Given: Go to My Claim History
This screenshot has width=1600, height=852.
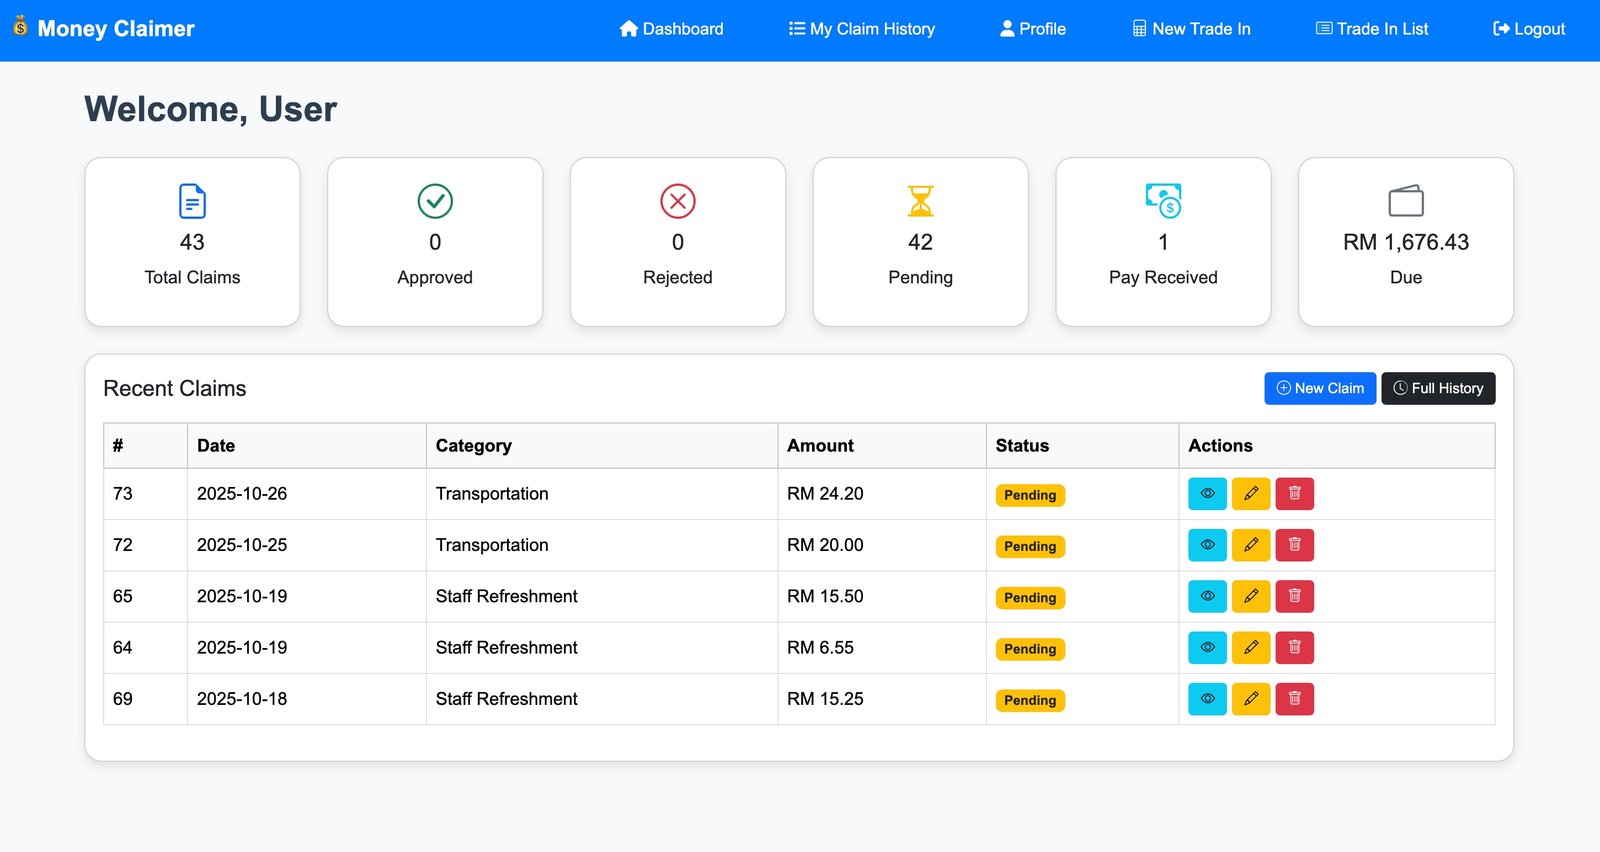Looking at the screenshot, I should (861, 29).
